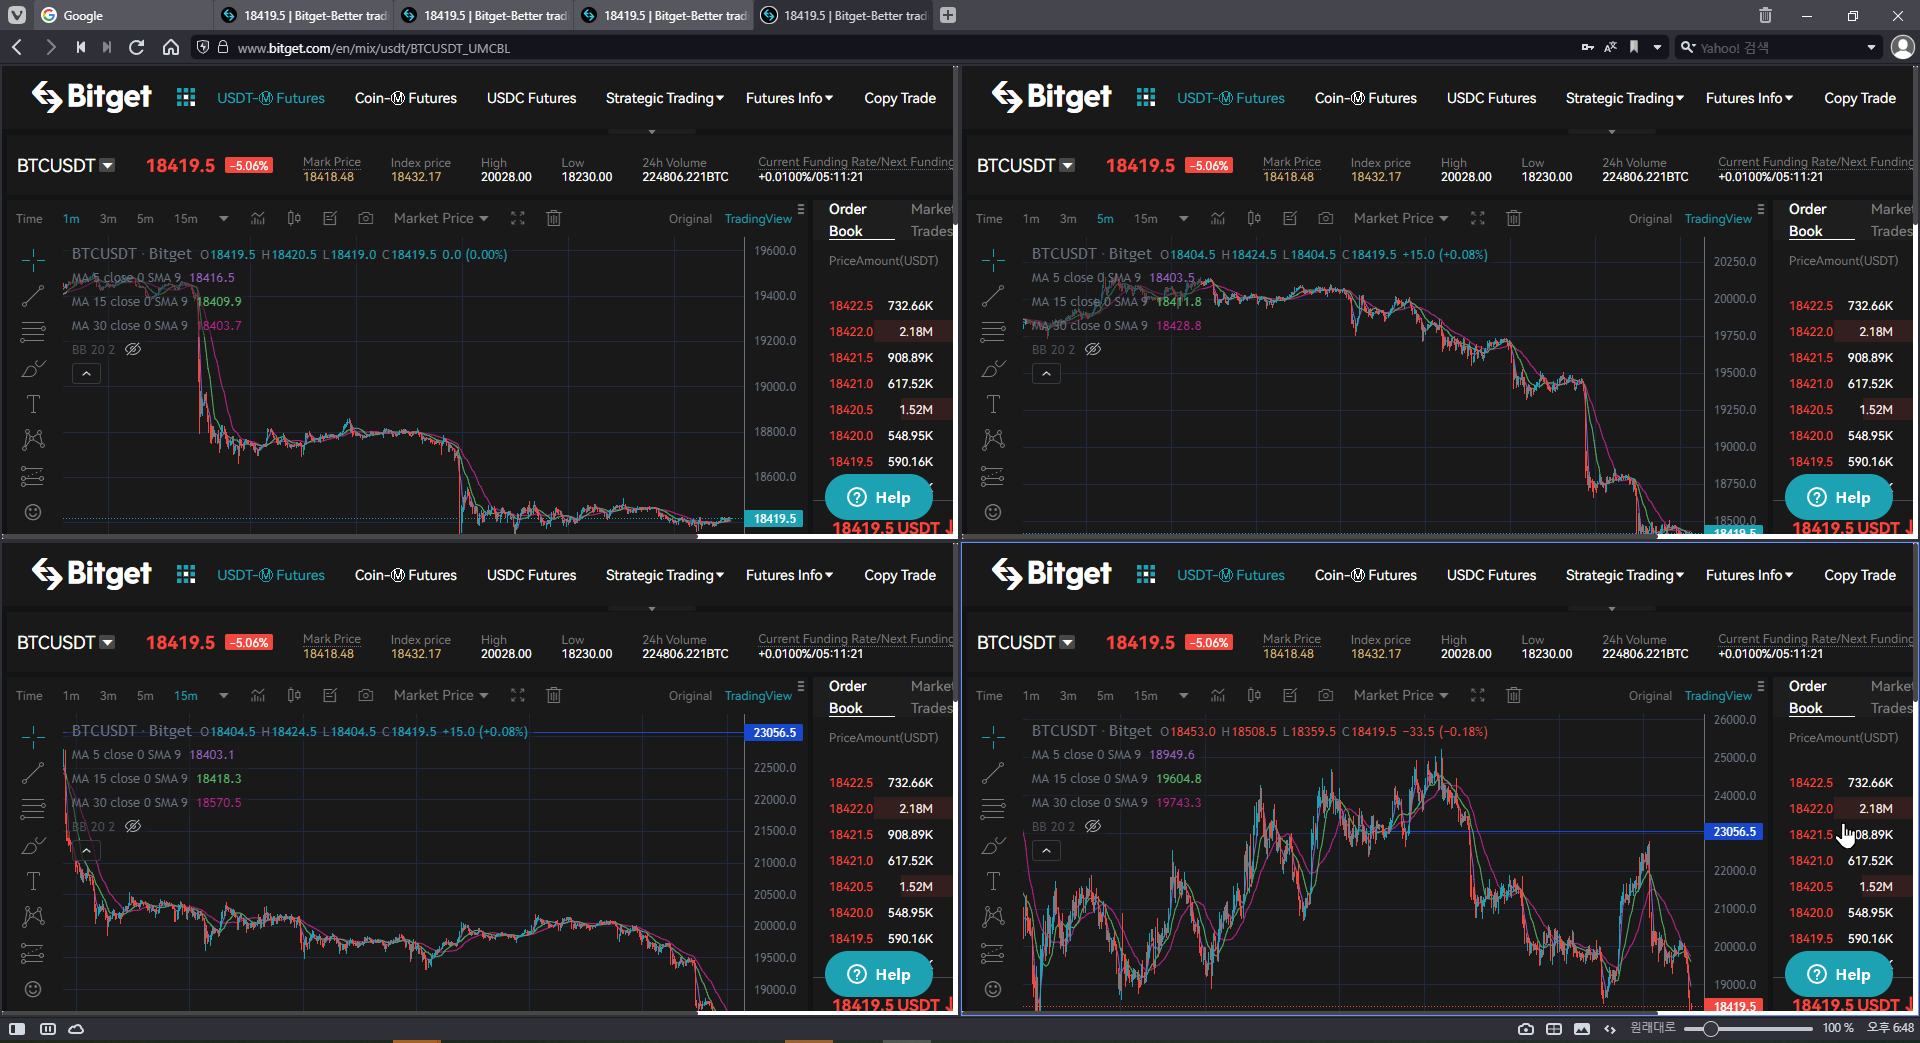Toggle BB 20 2 visibility in top-left pane
This screenshot has height=1043, width=1920.
click(x=133, y=349)
